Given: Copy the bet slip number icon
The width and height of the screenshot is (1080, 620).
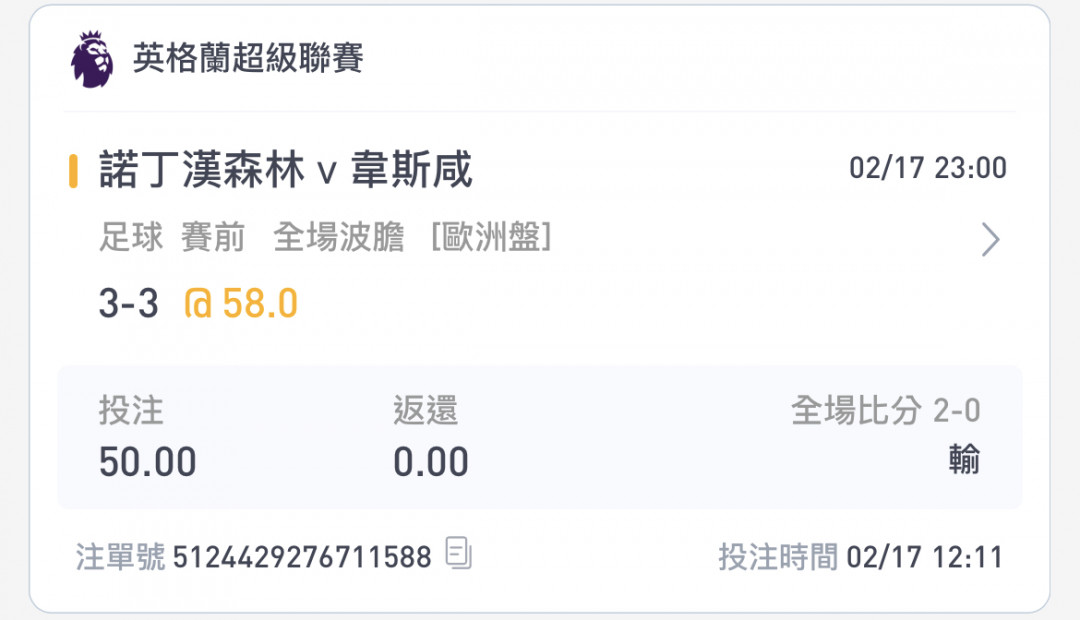Looking at the screenshot, I should (459, 552).
